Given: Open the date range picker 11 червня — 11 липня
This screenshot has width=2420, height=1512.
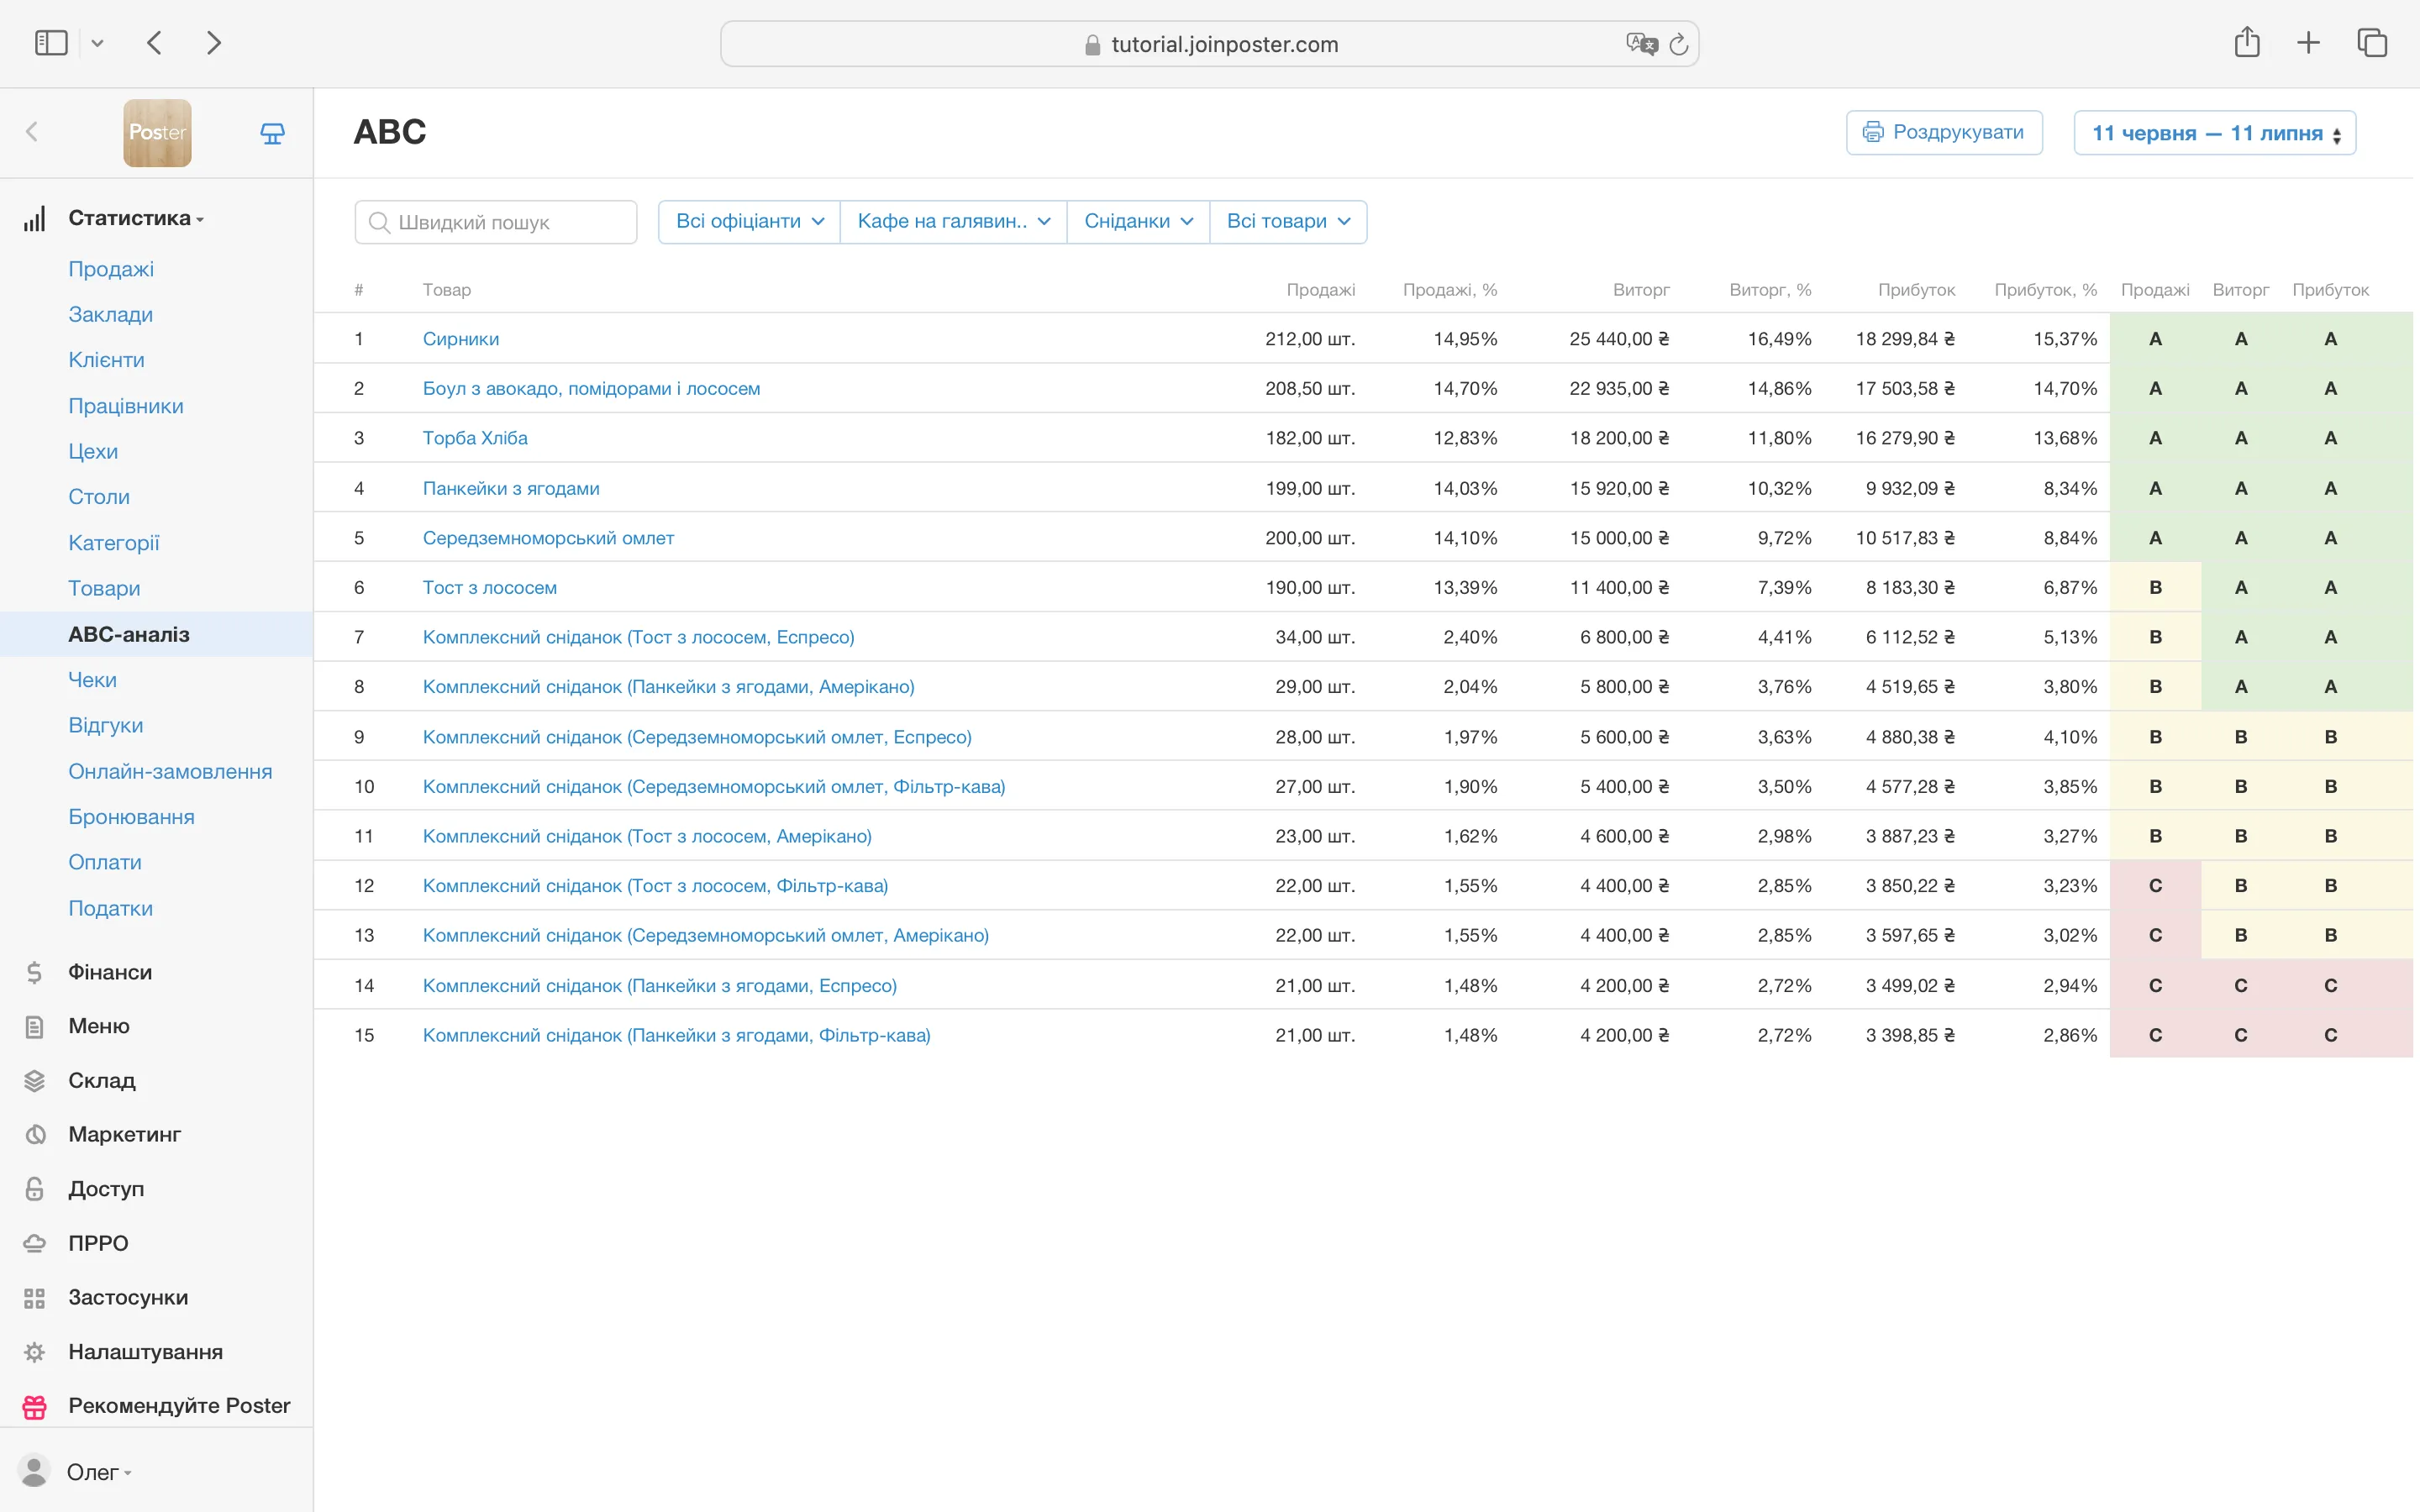Looking at the screenshot, I should point(2214,133).
